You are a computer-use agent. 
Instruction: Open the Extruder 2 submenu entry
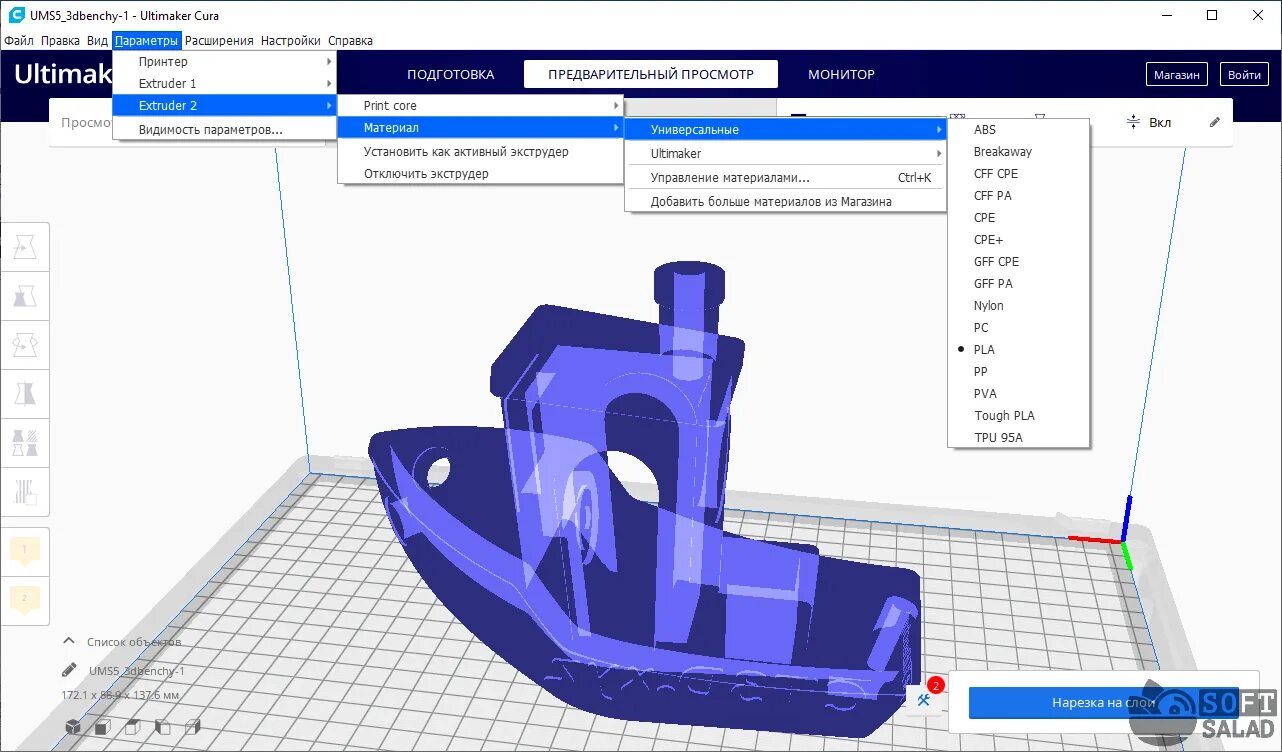(224, 106)
